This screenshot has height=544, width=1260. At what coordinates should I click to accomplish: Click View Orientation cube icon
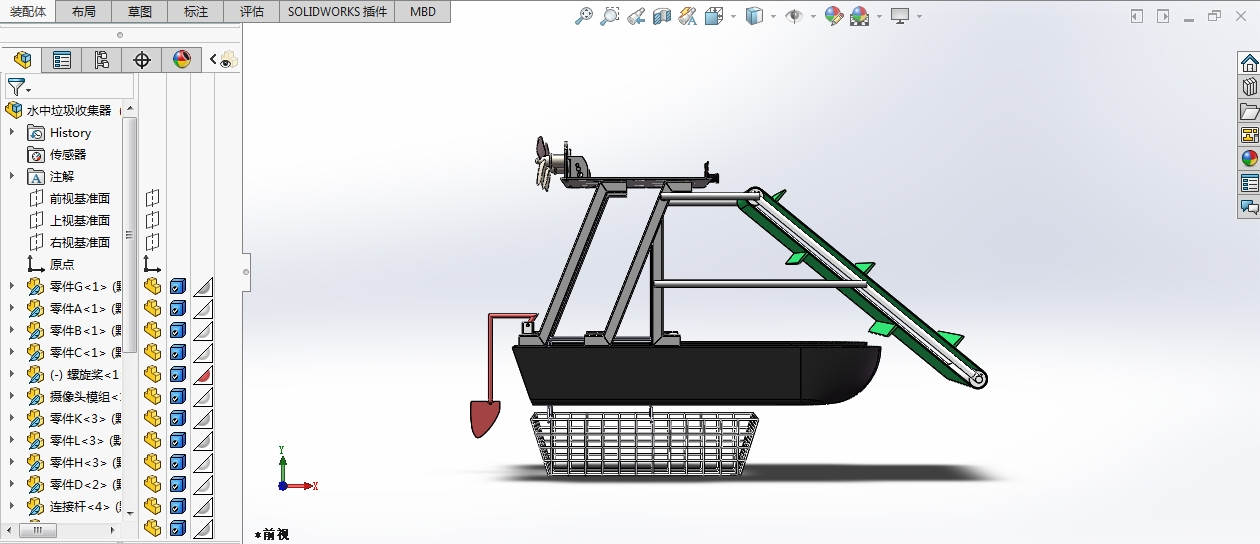pos(714,16)
